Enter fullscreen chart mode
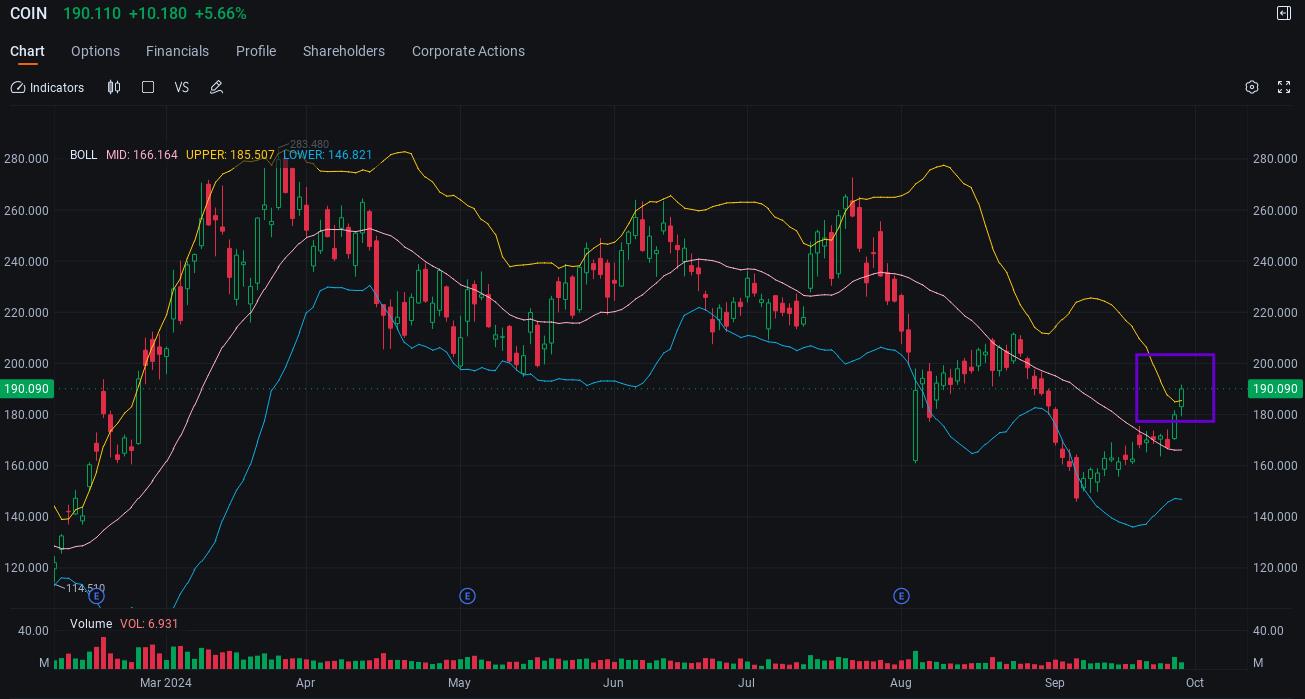1305x699 pixels. [x=1284, y=88]
